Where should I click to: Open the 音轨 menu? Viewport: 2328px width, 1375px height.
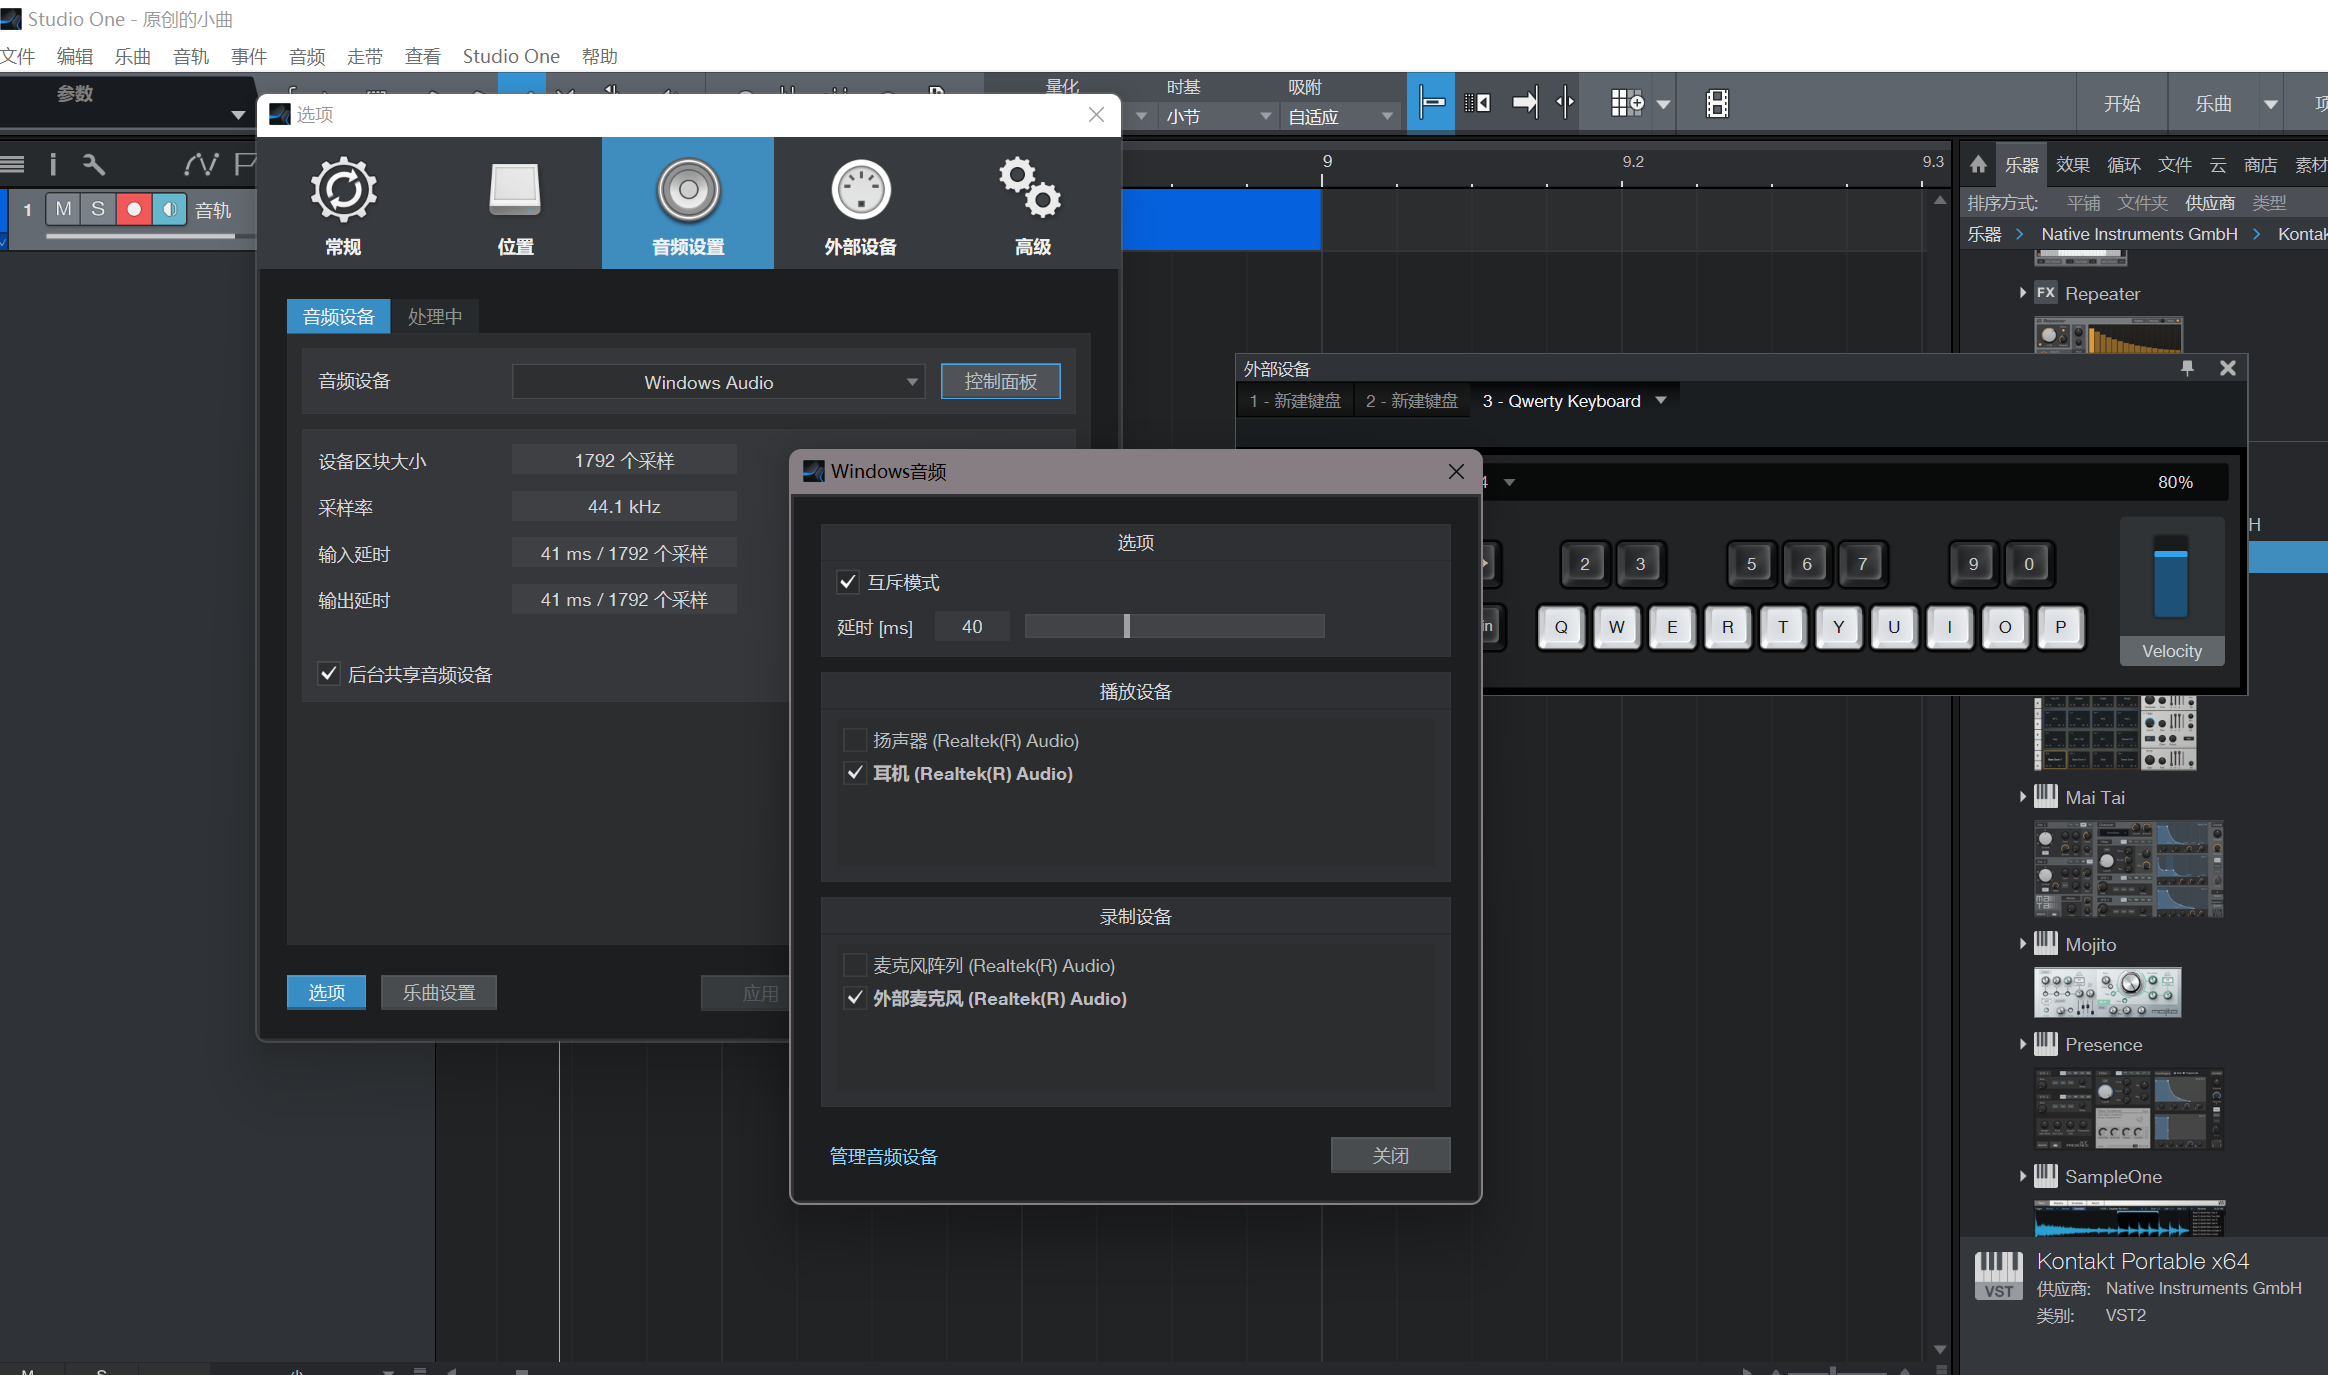(x=191, y=56)
